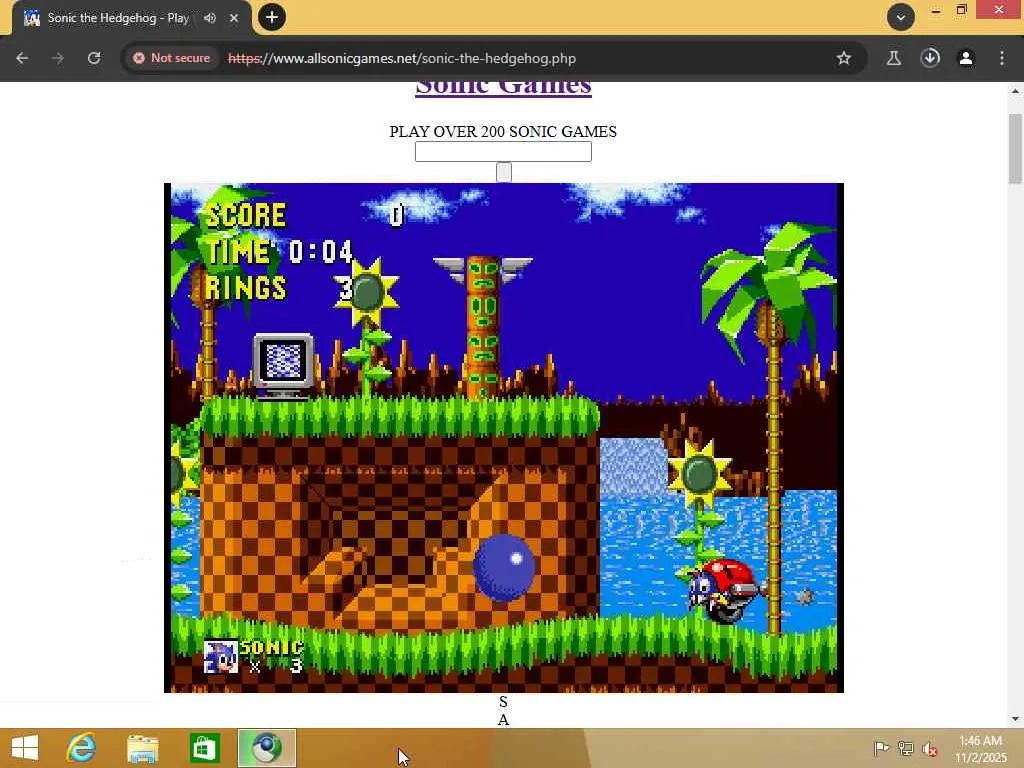Viewport: 1024px width, 768px height.
Task: Click the browser forward arrow
Action: pyautogui.click(x=57, y=58)
